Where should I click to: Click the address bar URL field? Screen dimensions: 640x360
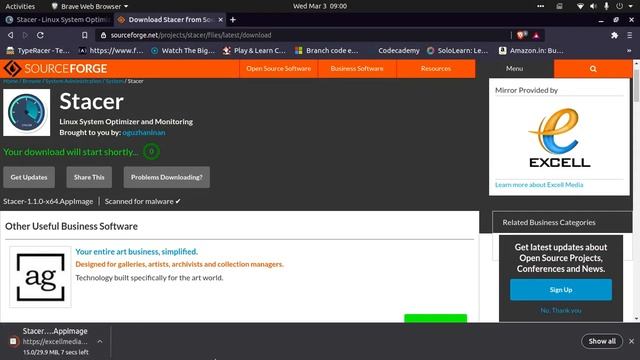tap(302, 35)
